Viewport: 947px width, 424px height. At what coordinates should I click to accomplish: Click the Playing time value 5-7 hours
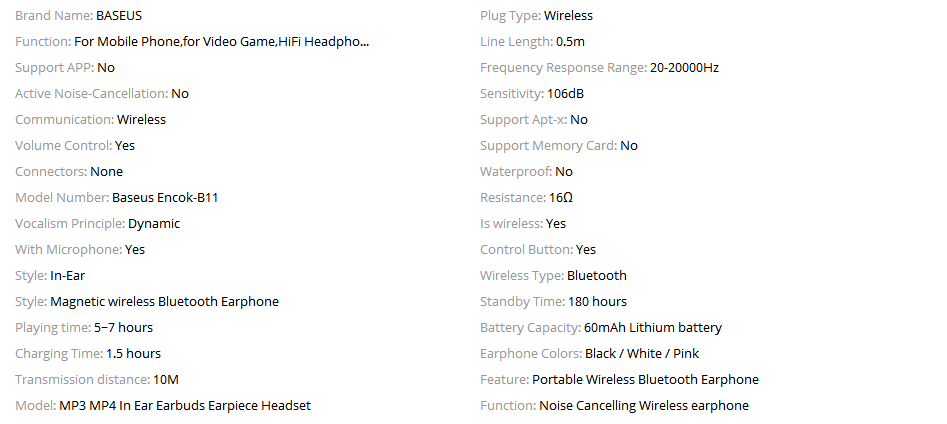click(x=123, y=328)
